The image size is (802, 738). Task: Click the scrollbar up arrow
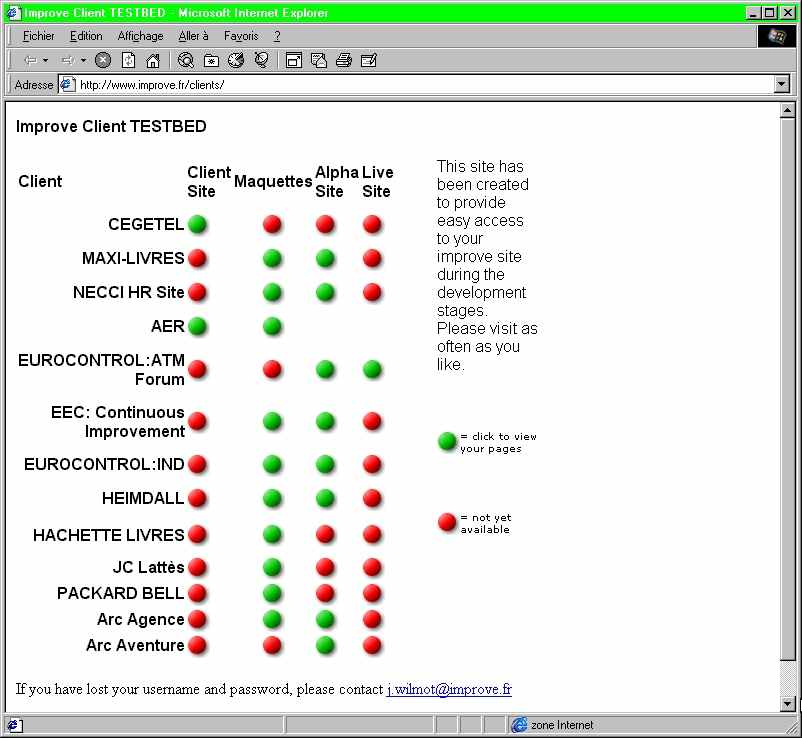tap(788, 110)
